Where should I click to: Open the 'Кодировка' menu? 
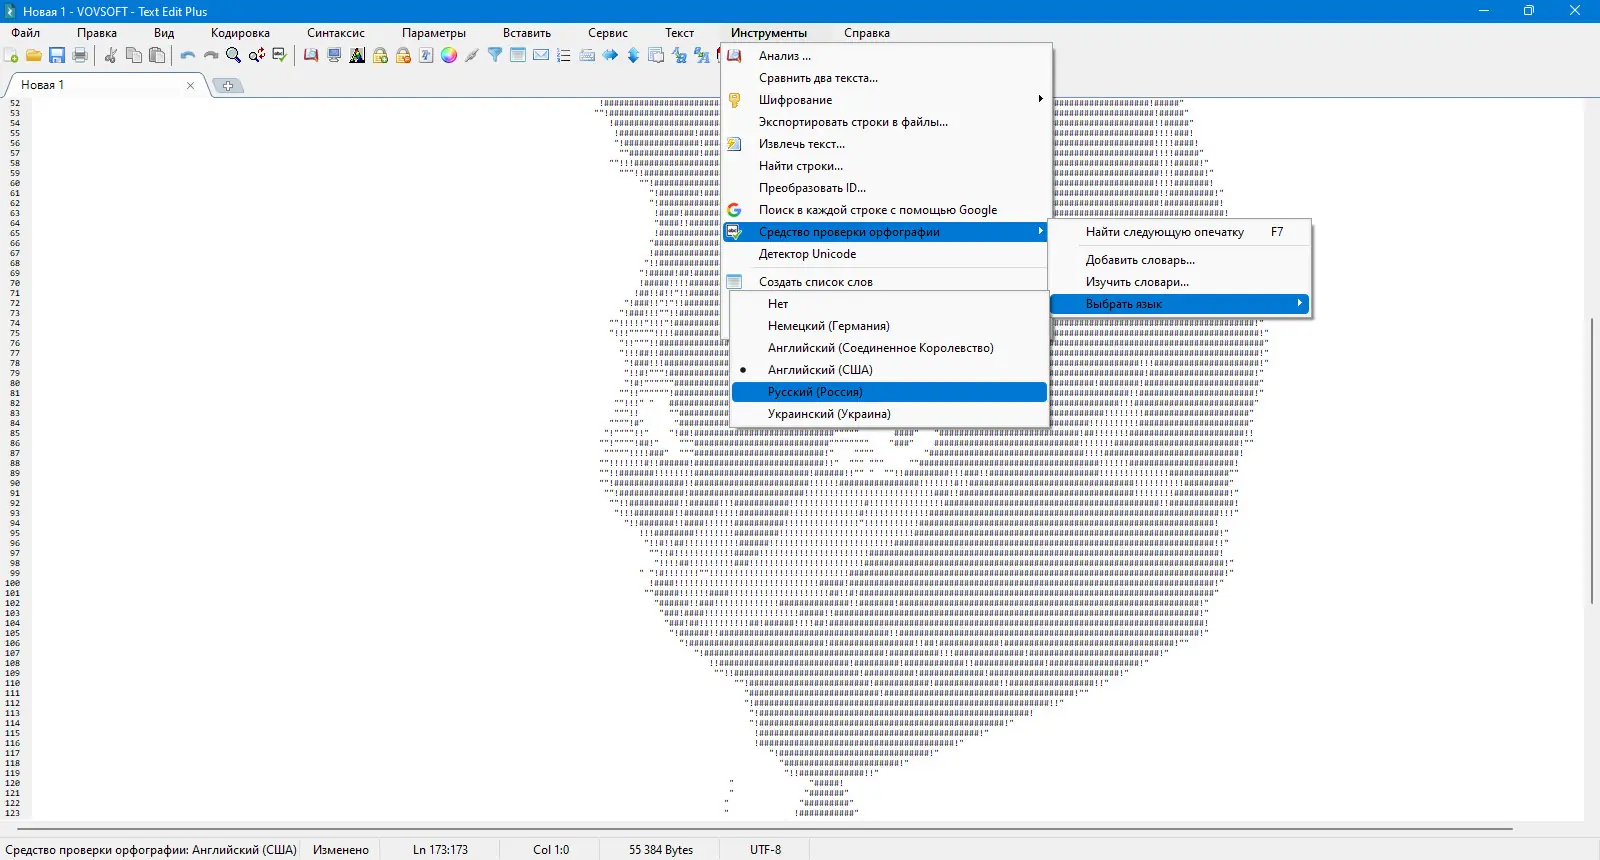pyautogui.click(x=240, y=33)
